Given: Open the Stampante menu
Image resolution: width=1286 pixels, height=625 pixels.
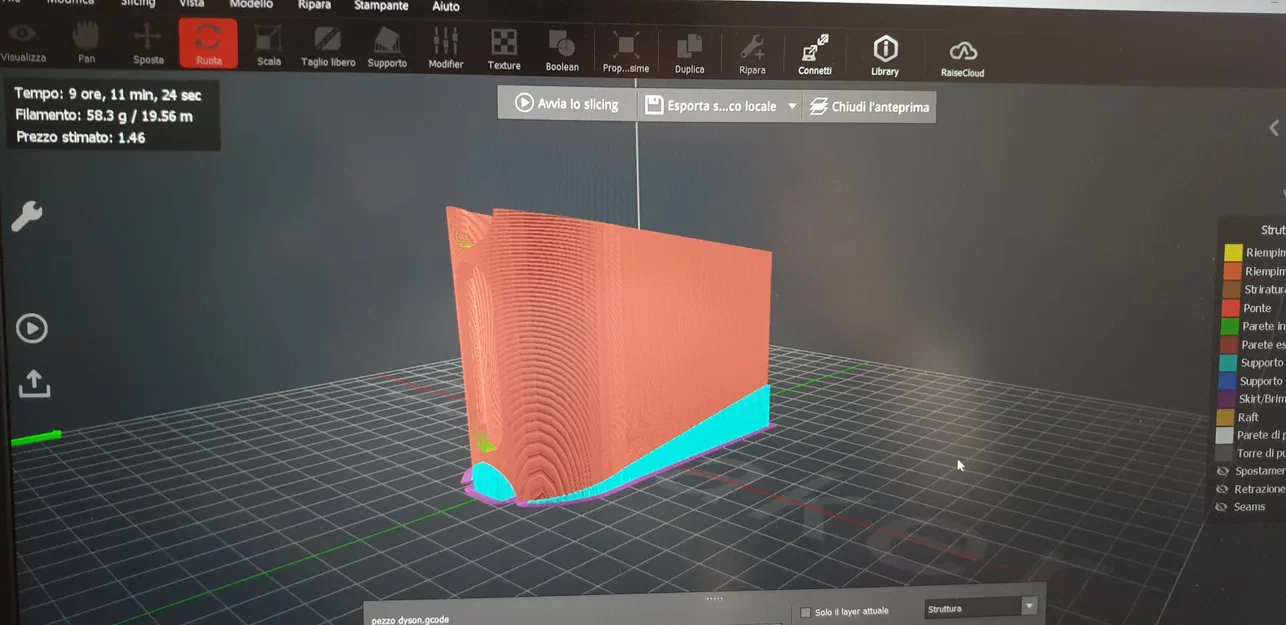Looking at the screenshot, I should (x=381, y=5).
